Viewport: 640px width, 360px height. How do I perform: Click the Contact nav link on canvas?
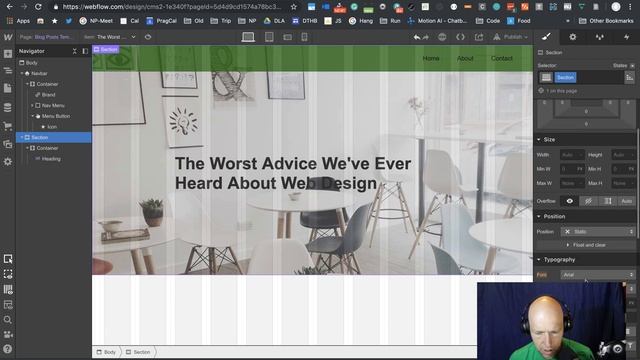point(502,58)
